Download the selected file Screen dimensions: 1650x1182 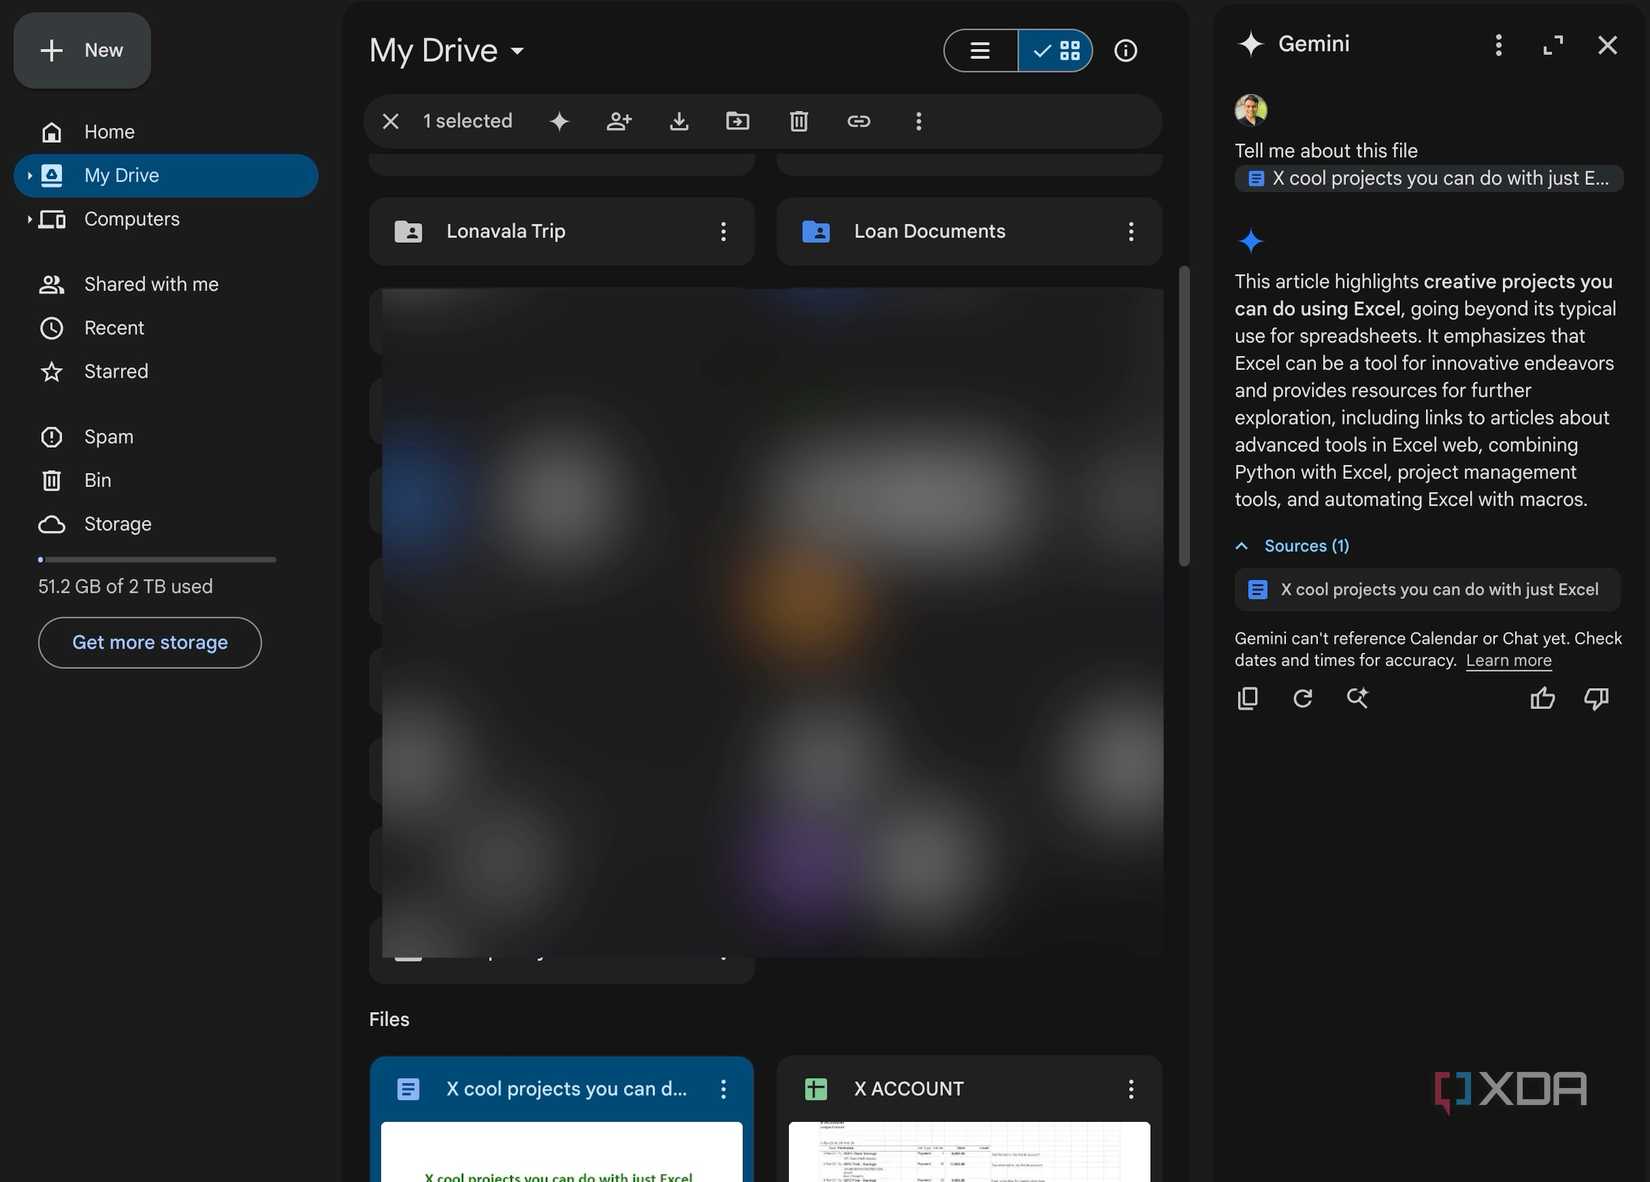679,121
